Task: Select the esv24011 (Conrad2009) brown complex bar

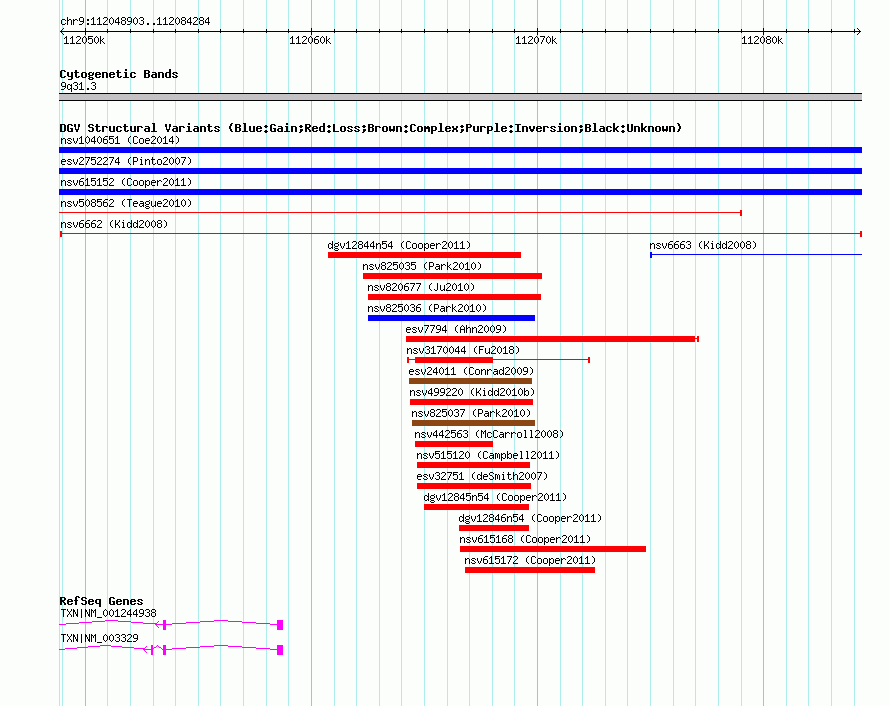Action: coord(471,381)
